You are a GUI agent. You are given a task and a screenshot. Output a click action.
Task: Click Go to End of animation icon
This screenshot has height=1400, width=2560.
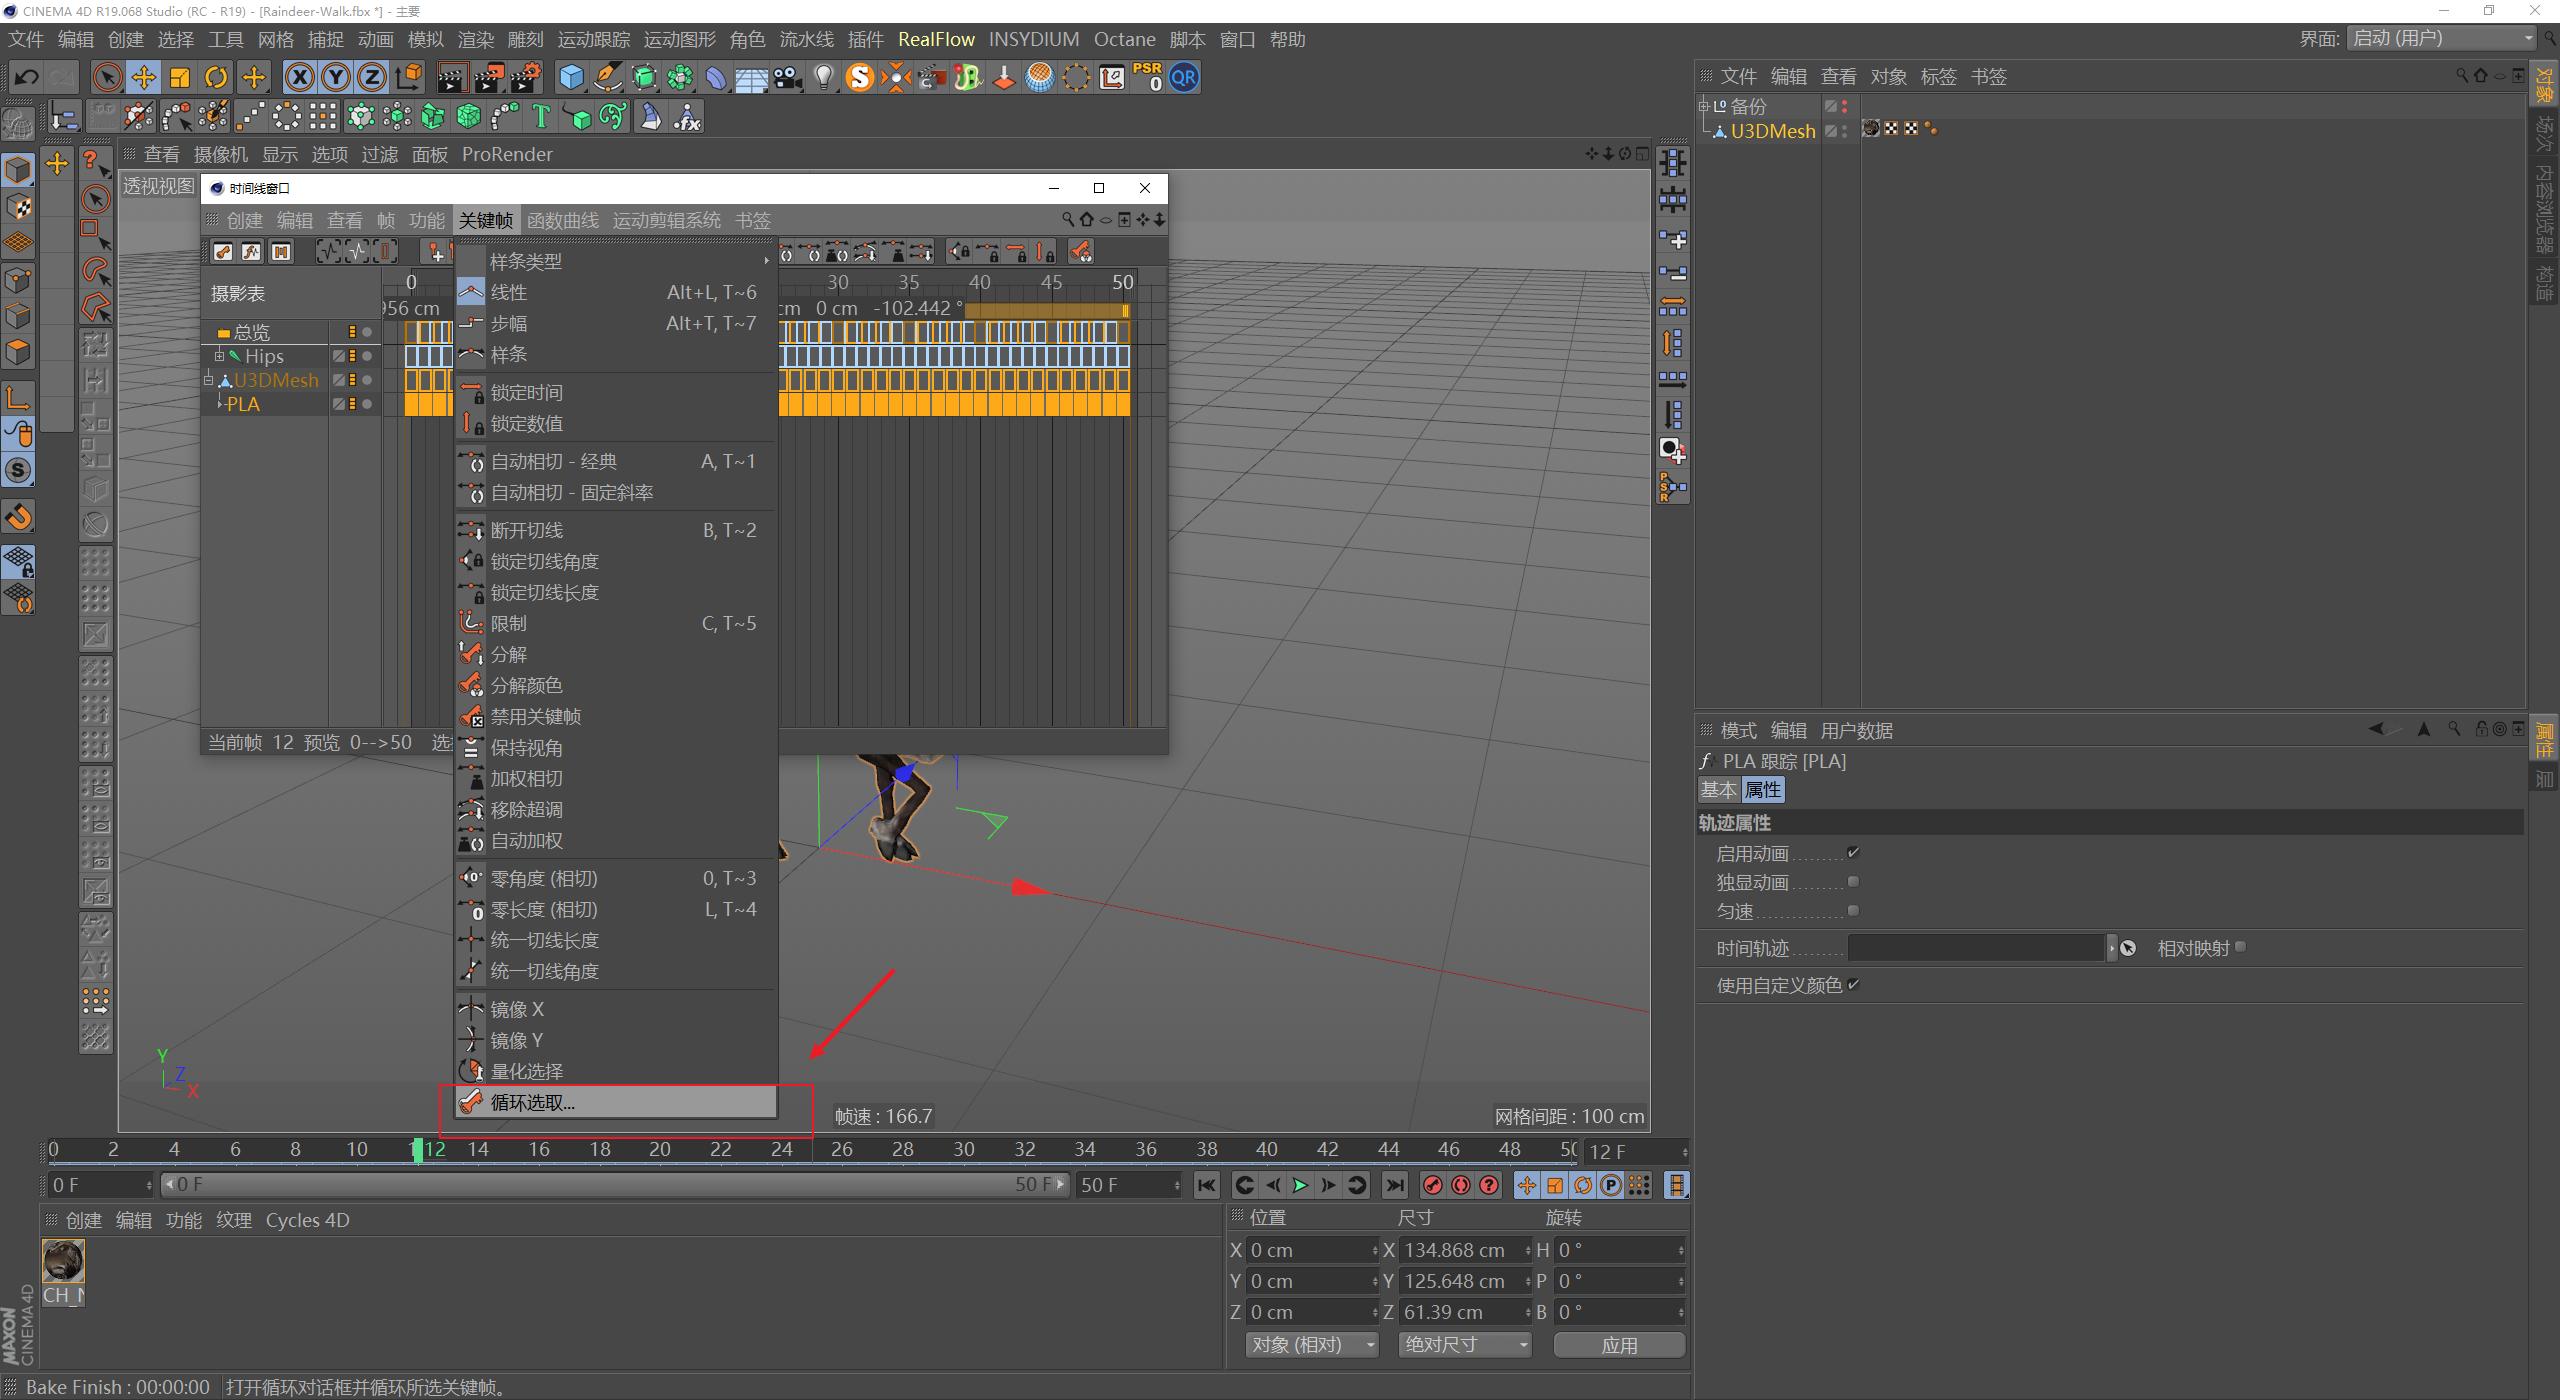tap(1394, 1185)
